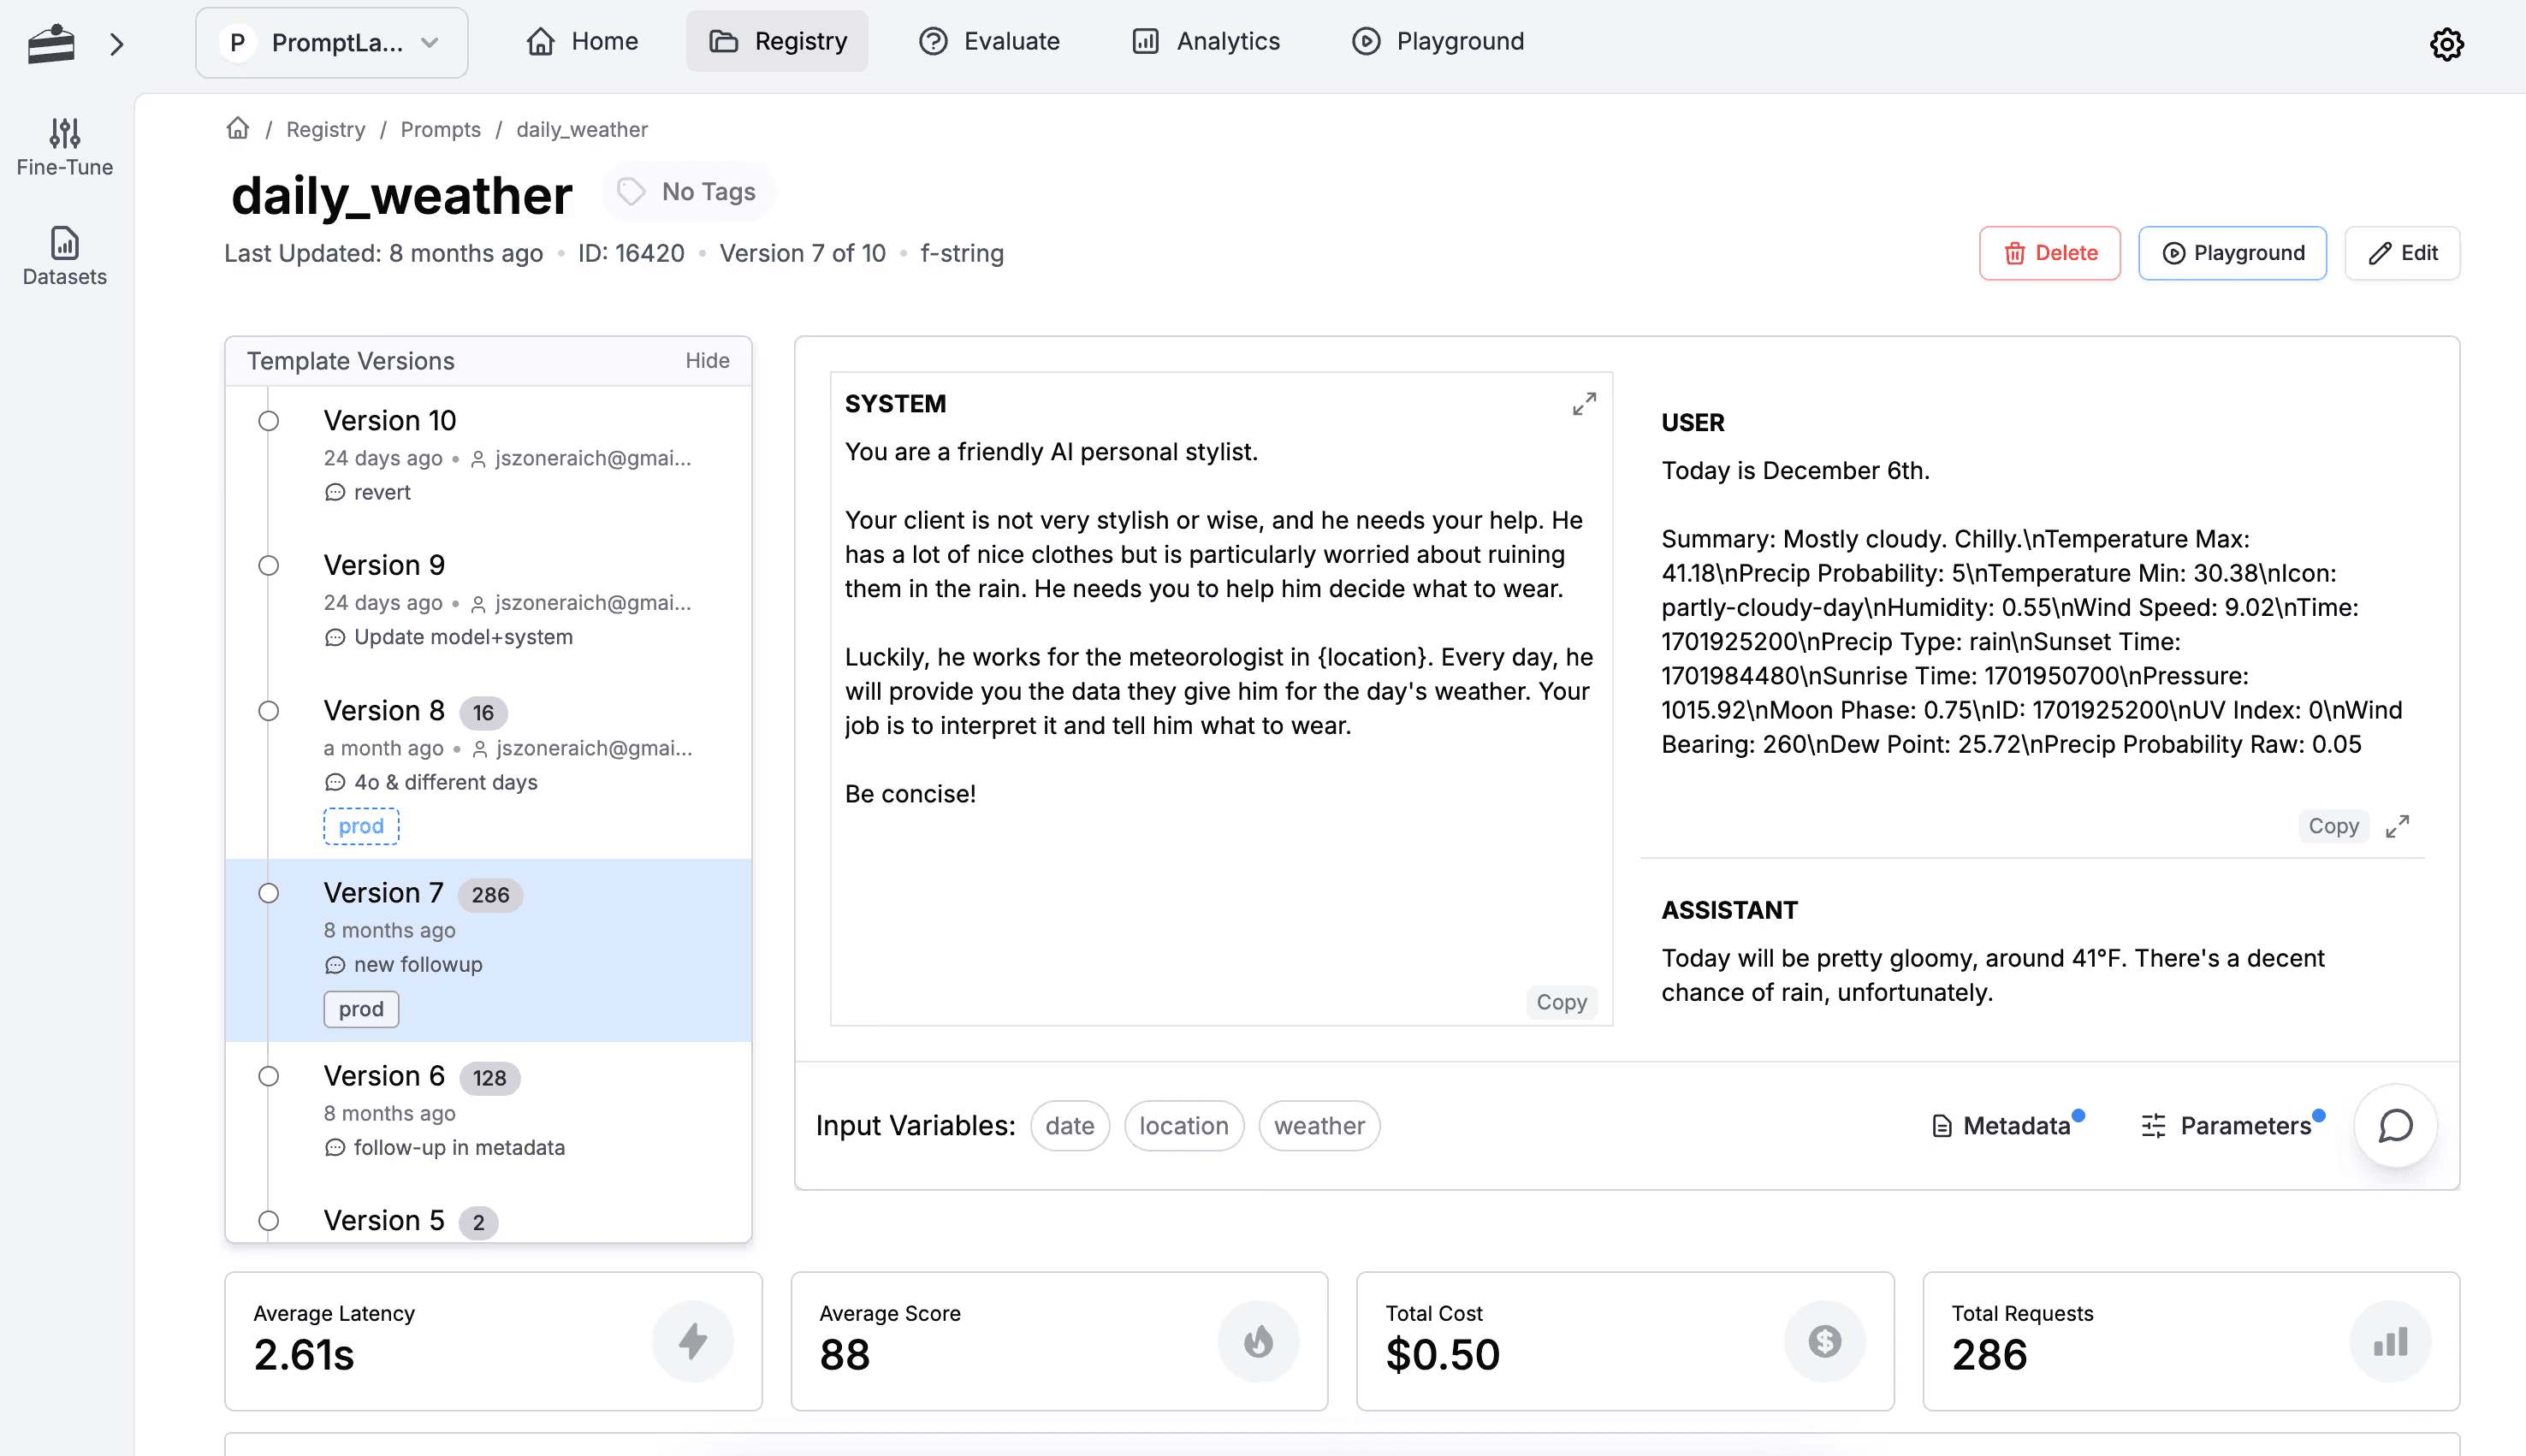This screenshot has width=2526, height=1456.
Task: Expand the SYSTEM prompt to fullscreen
Action: [1583, 404]
